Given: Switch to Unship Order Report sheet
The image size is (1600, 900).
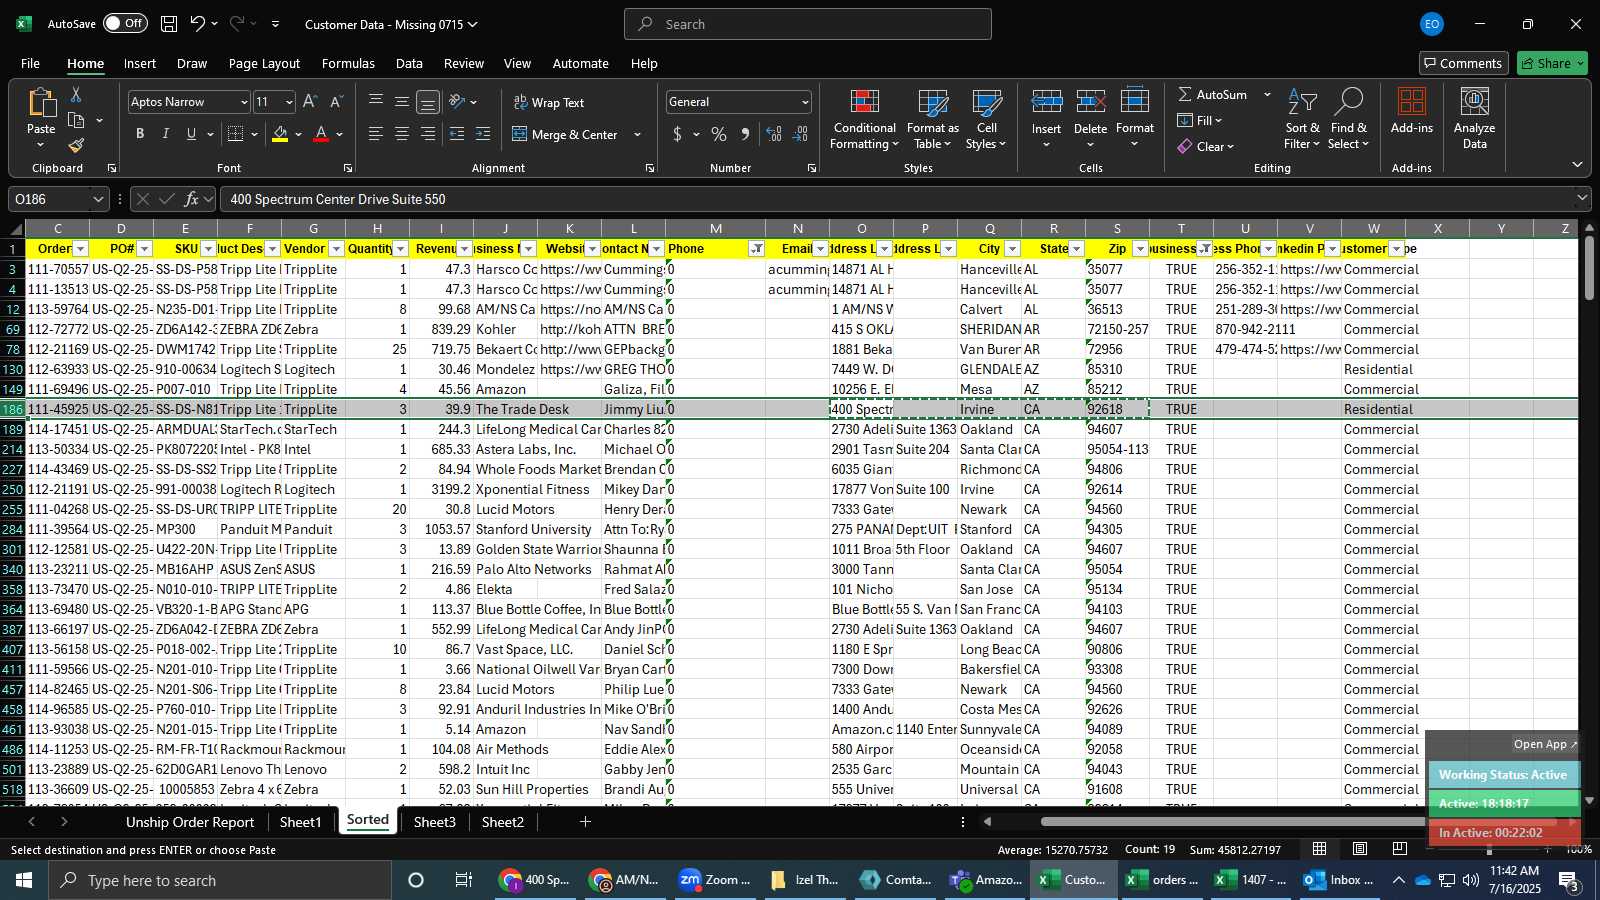Looking at the screenshot, I should click(x=190, y=822).
